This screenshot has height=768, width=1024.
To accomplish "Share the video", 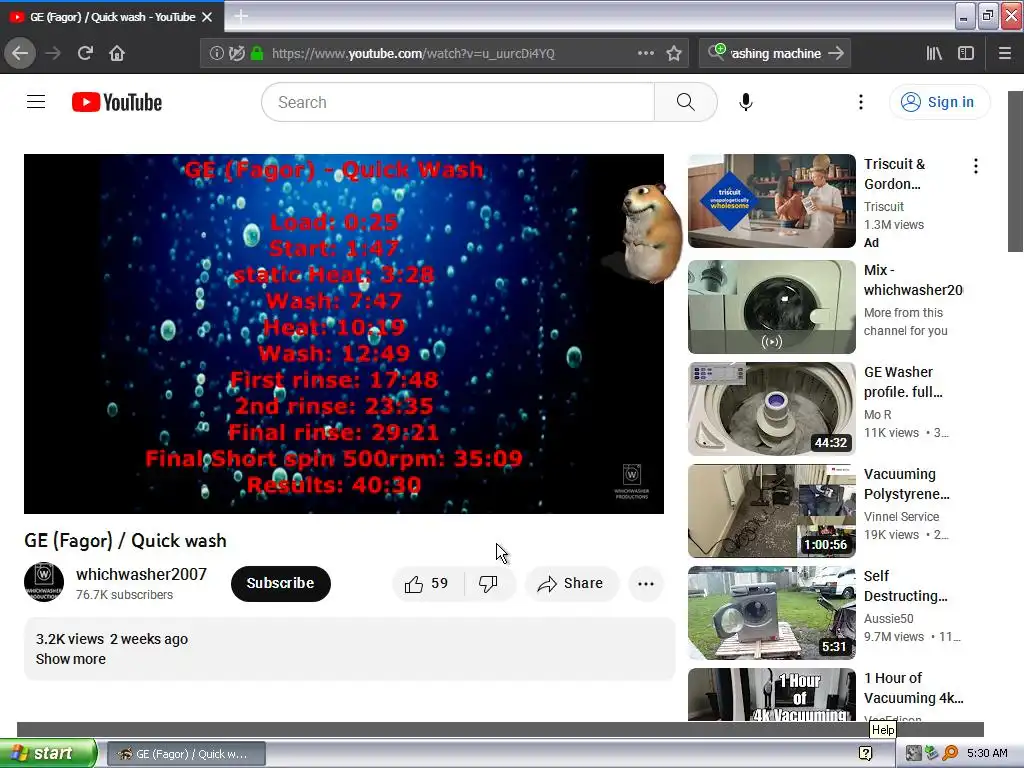I will click(x=571, y=584).
